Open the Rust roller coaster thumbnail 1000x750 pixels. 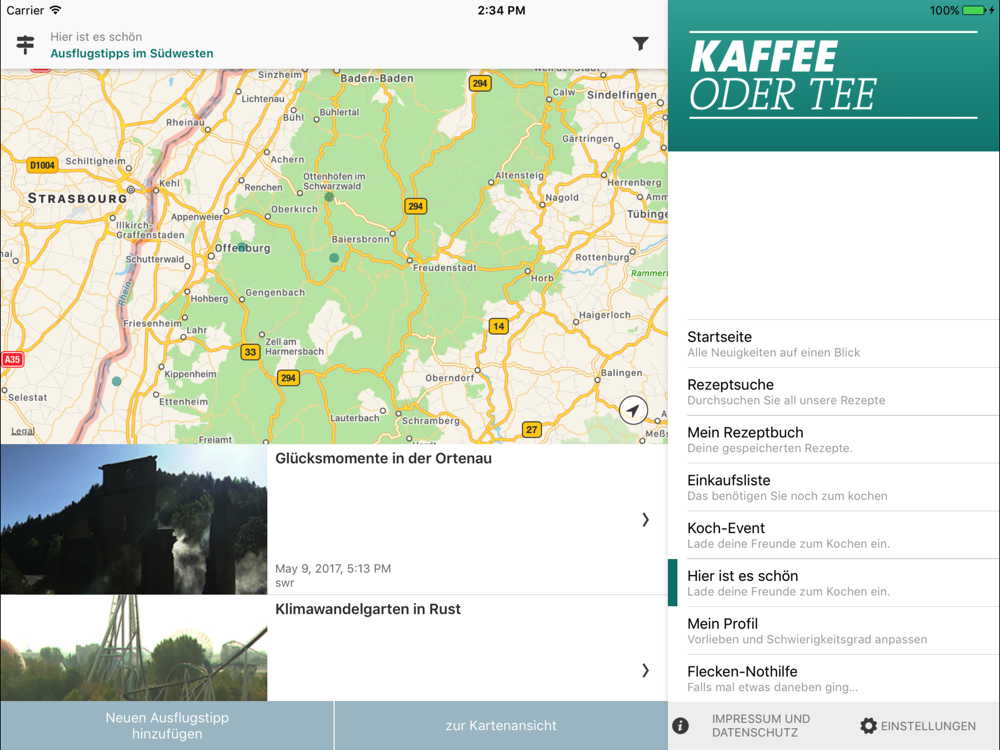pyautogui.click(x=134, y=648)
